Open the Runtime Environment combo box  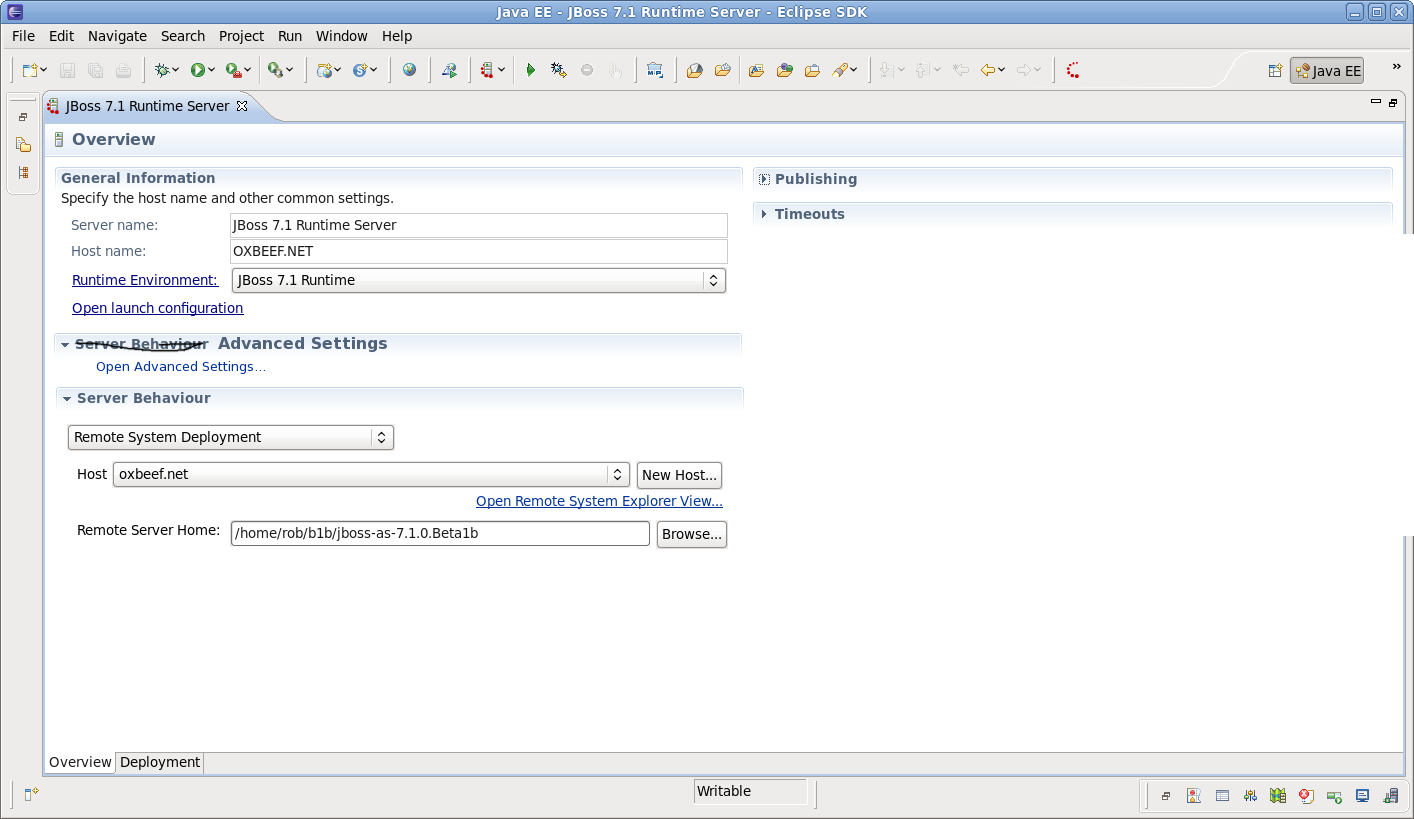pos(479,280)
